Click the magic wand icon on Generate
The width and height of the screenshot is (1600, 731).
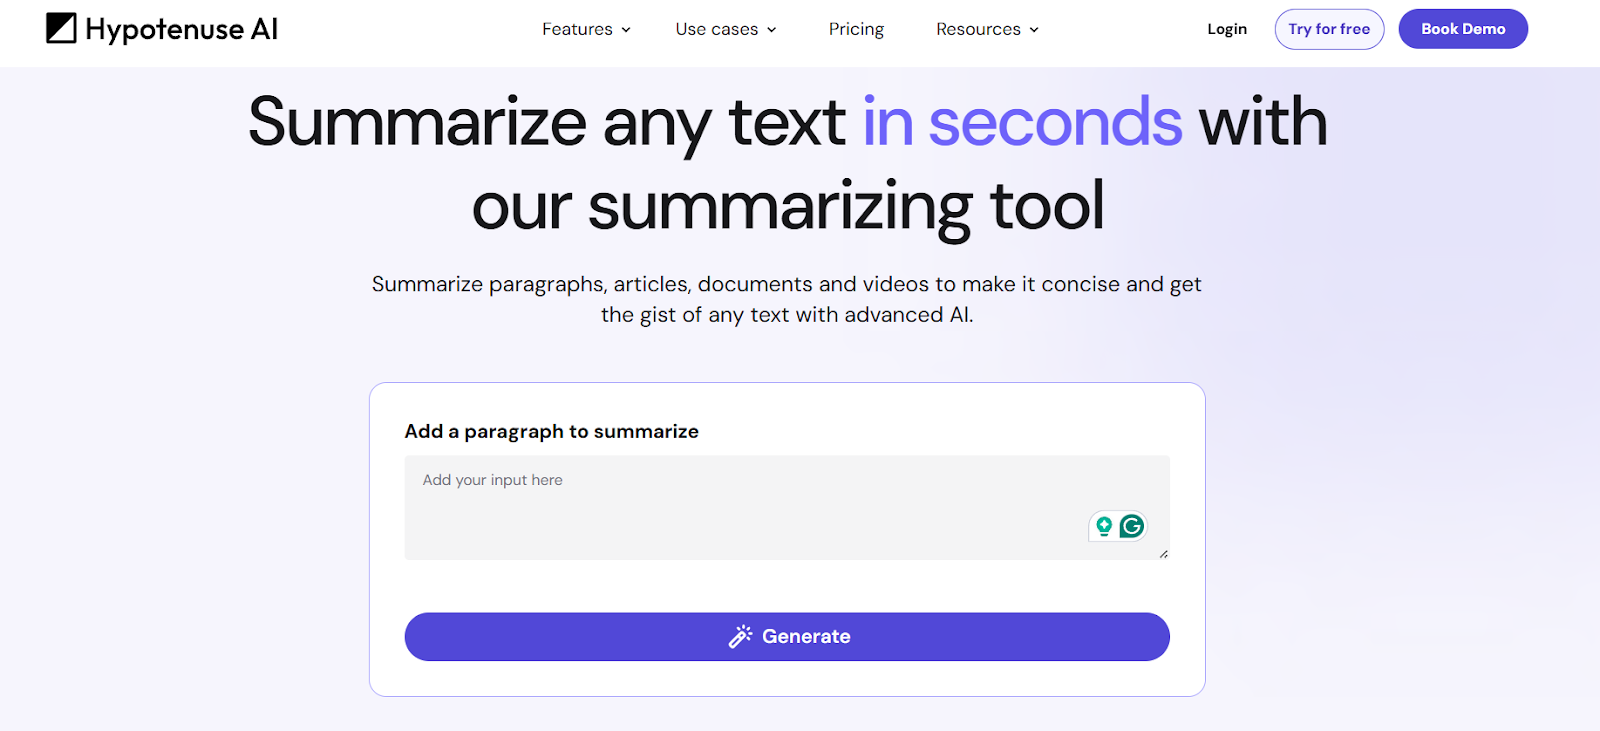pyautogui.click(x=740, y=636)
